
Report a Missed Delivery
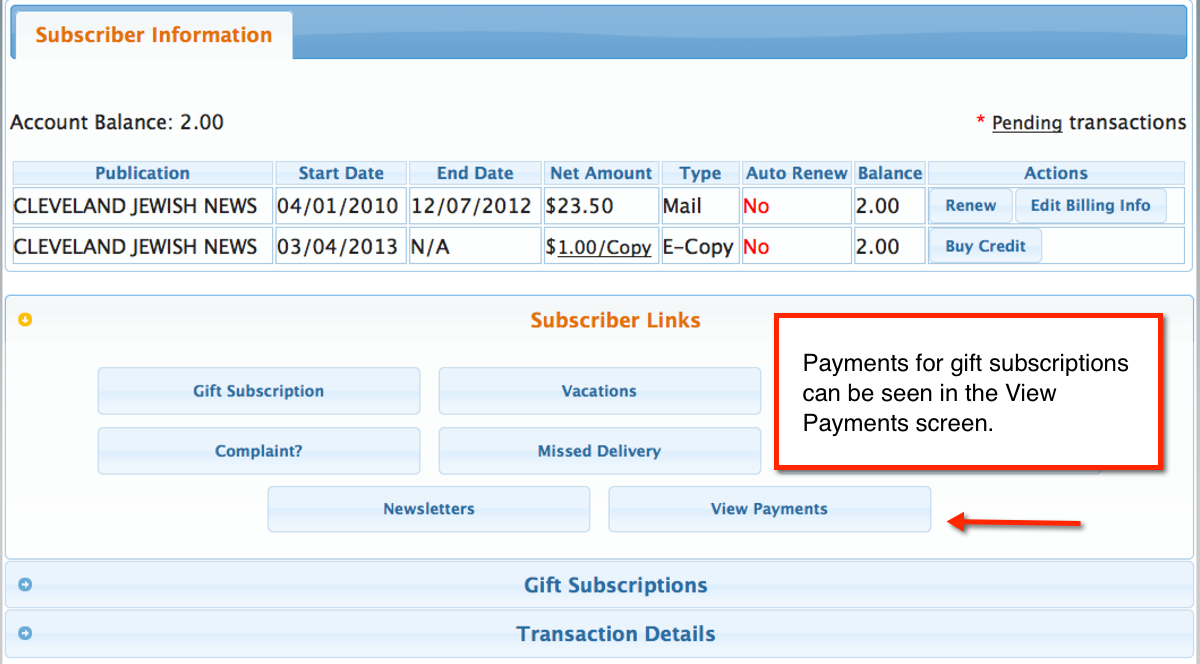pos(600,451)
